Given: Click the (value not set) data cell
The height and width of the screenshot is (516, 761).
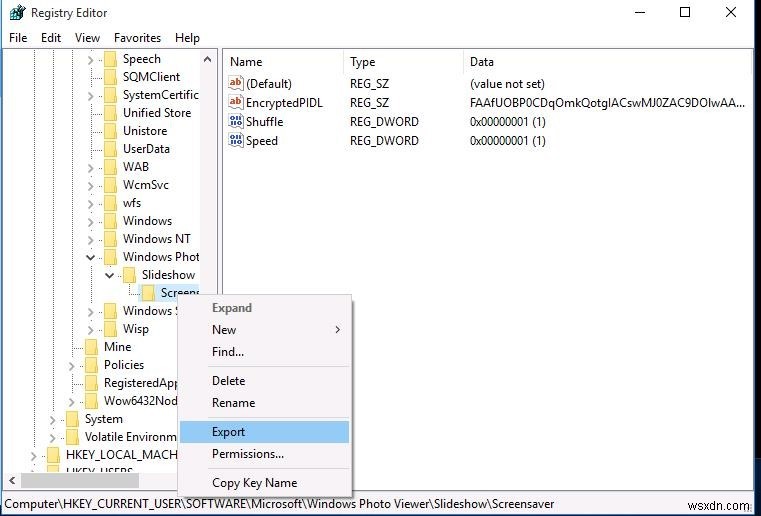Looking at the screenshot, I should [x=507, y=83].
